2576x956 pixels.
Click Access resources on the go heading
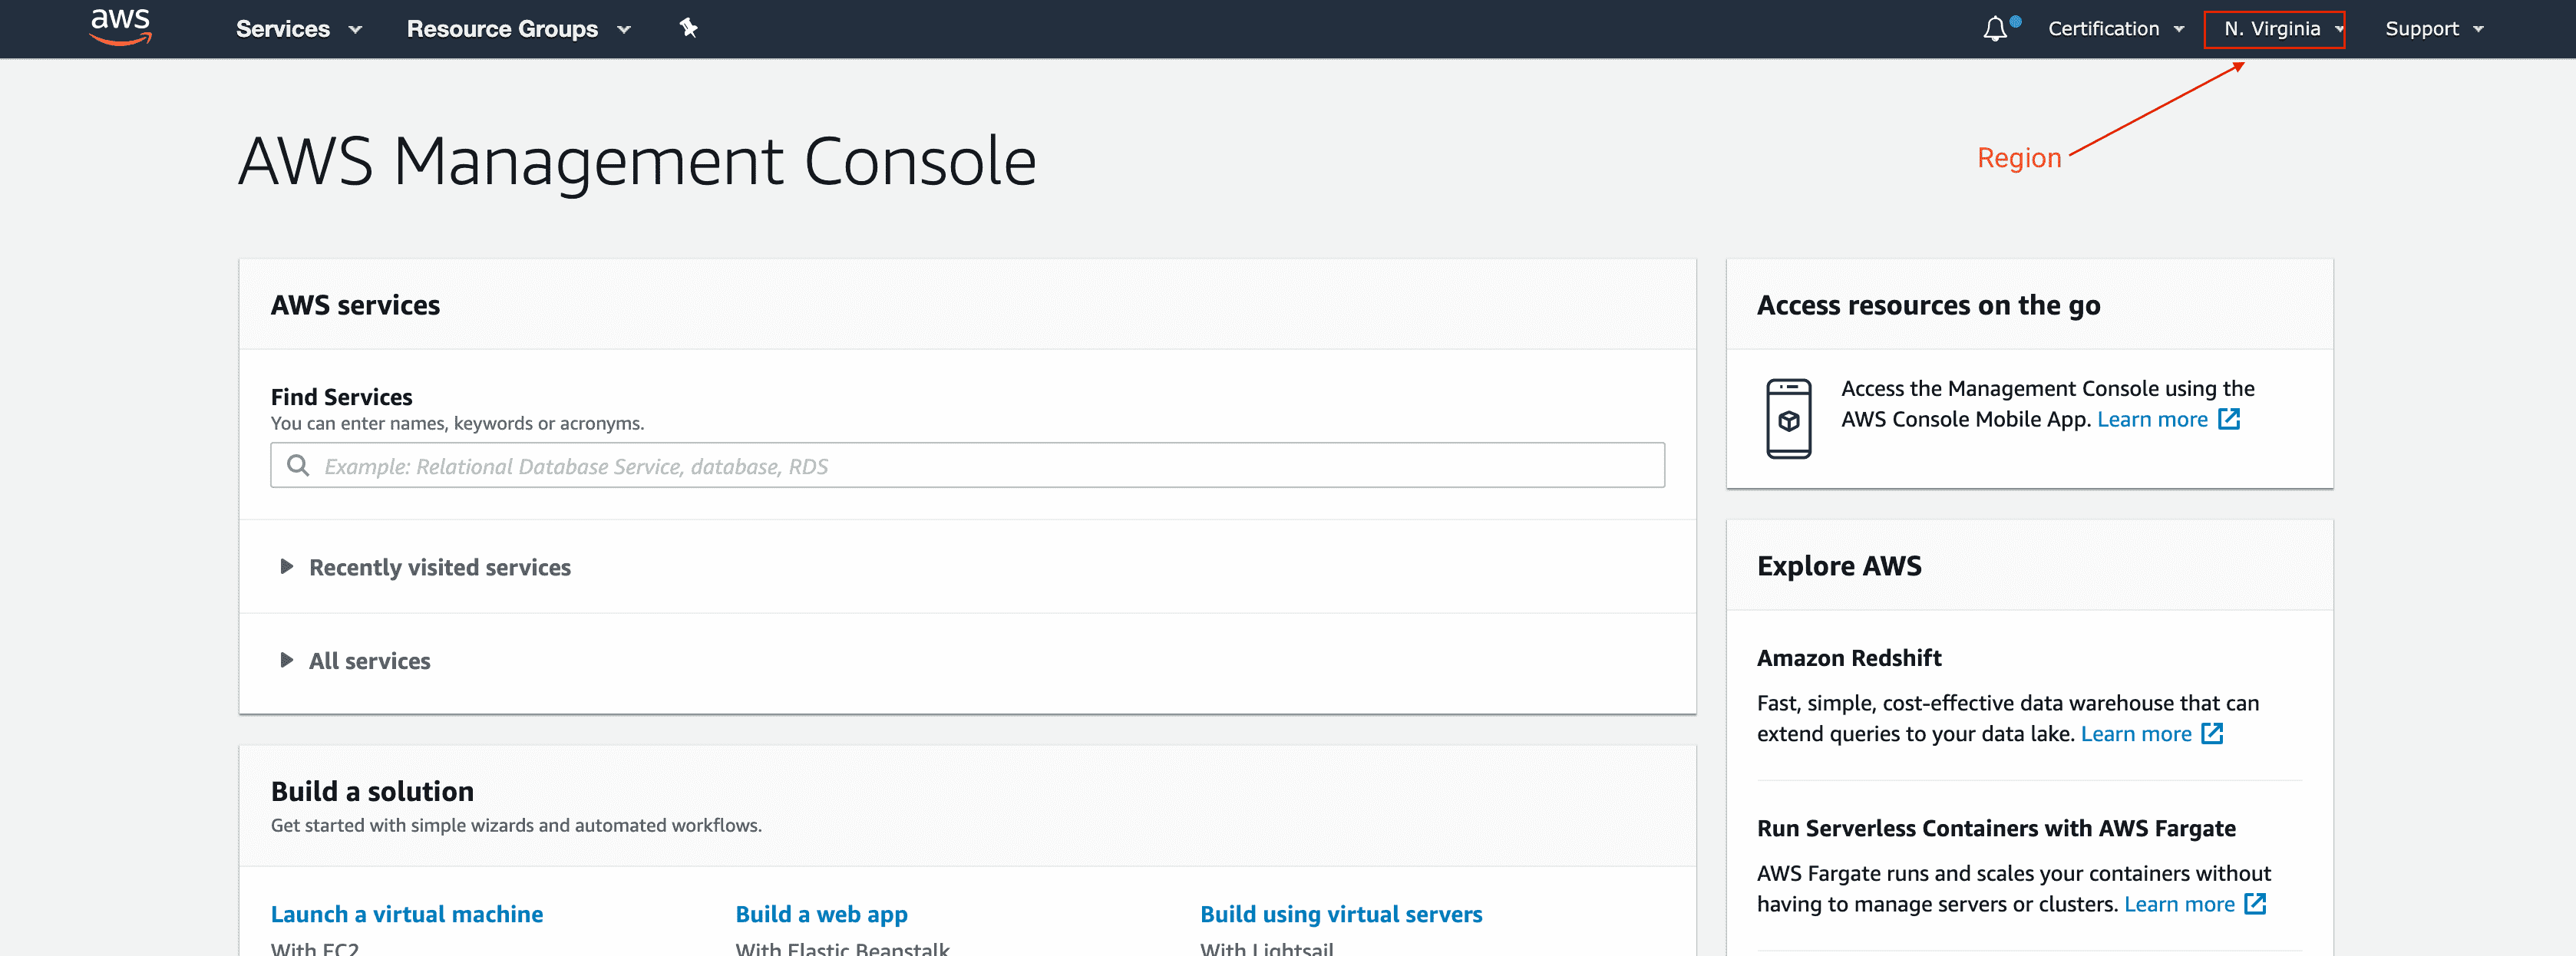(1928, 305)
